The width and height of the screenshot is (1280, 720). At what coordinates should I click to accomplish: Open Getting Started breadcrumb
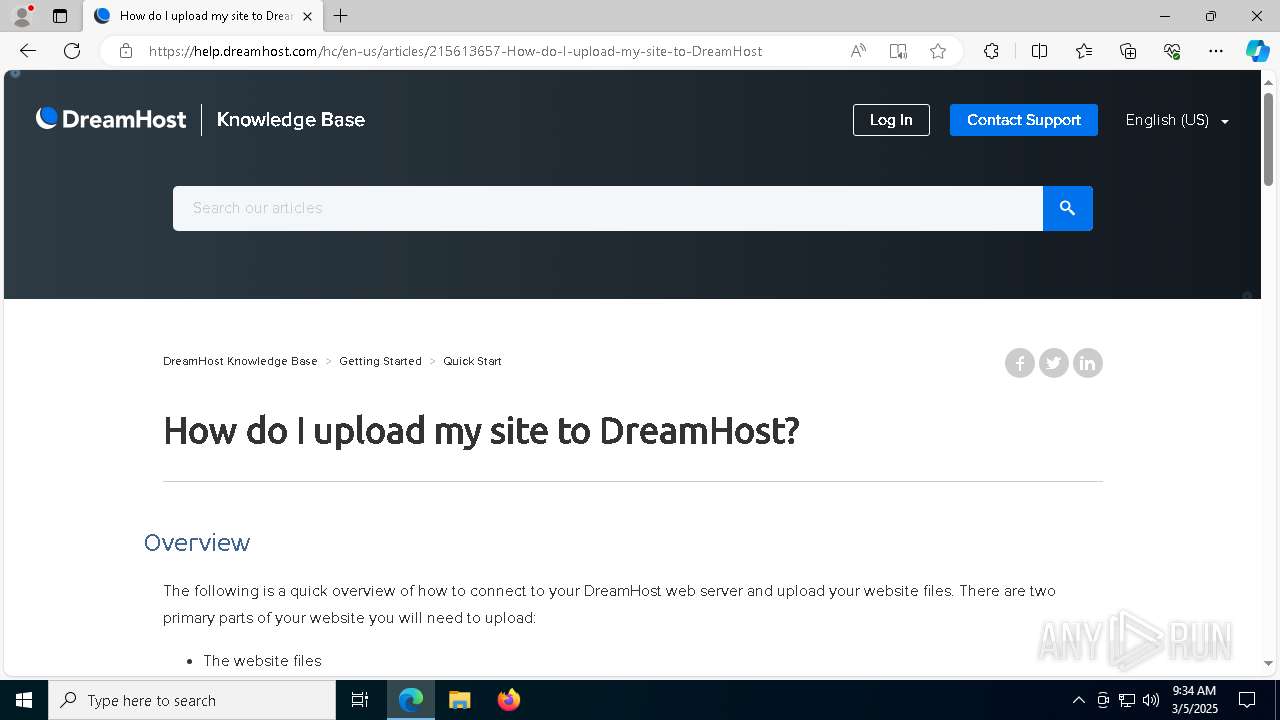click(x=380, y=361)
